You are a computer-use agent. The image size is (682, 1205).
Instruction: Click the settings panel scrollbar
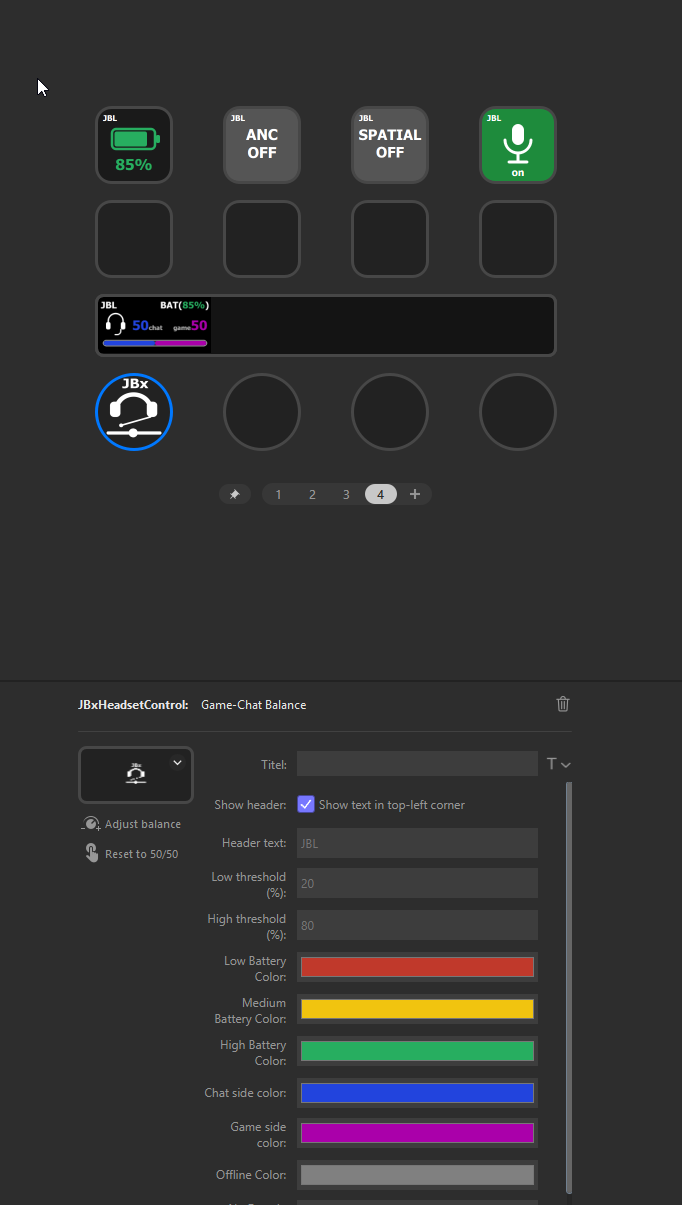(569, 987)
